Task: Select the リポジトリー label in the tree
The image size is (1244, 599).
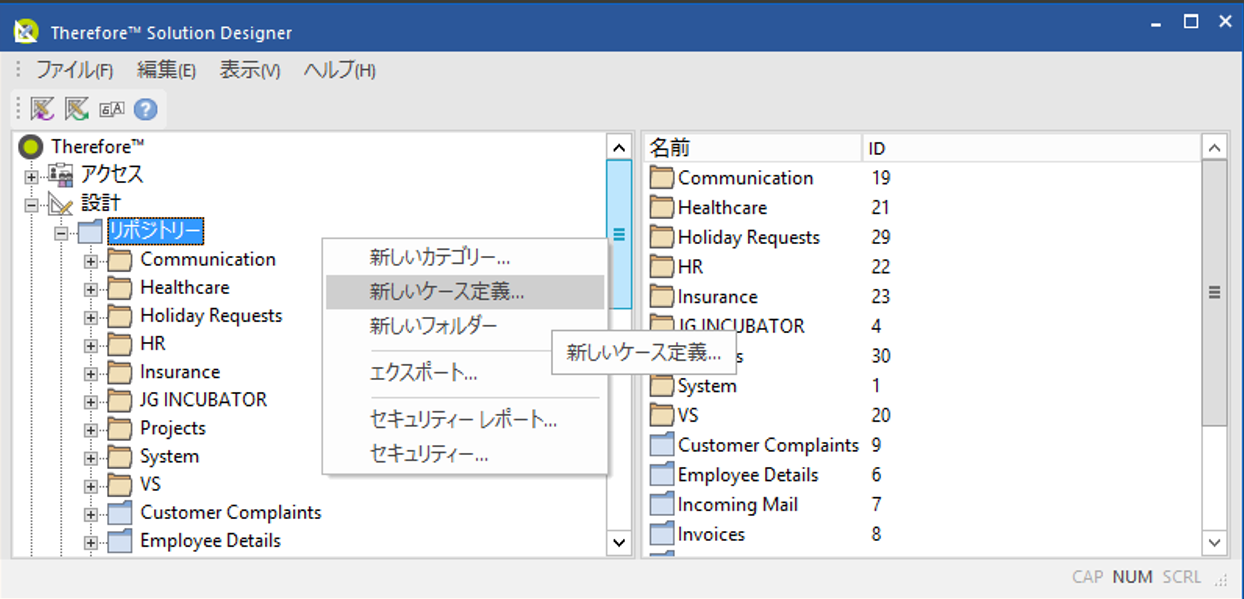Action: coord(155,231)
